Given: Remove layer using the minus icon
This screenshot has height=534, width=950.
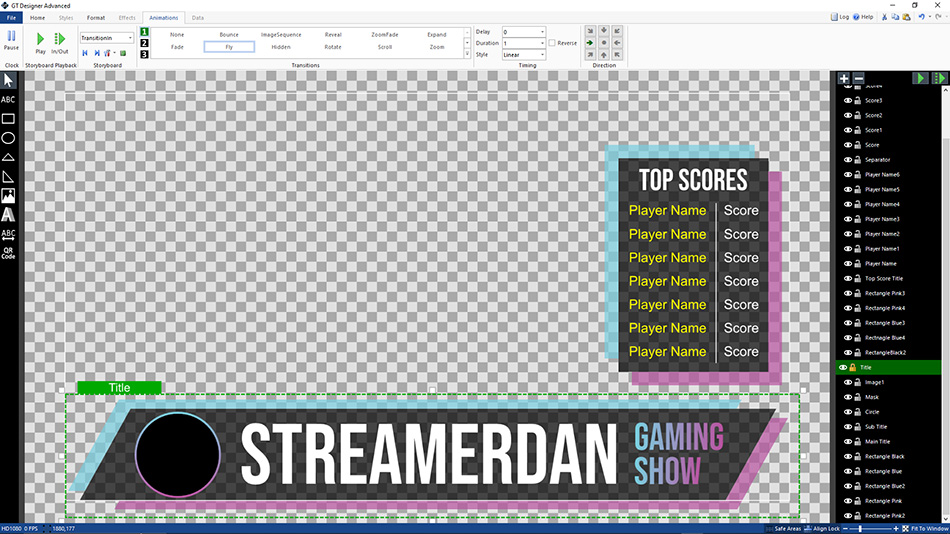Looking at the screenshot, I should pos(858,78).
